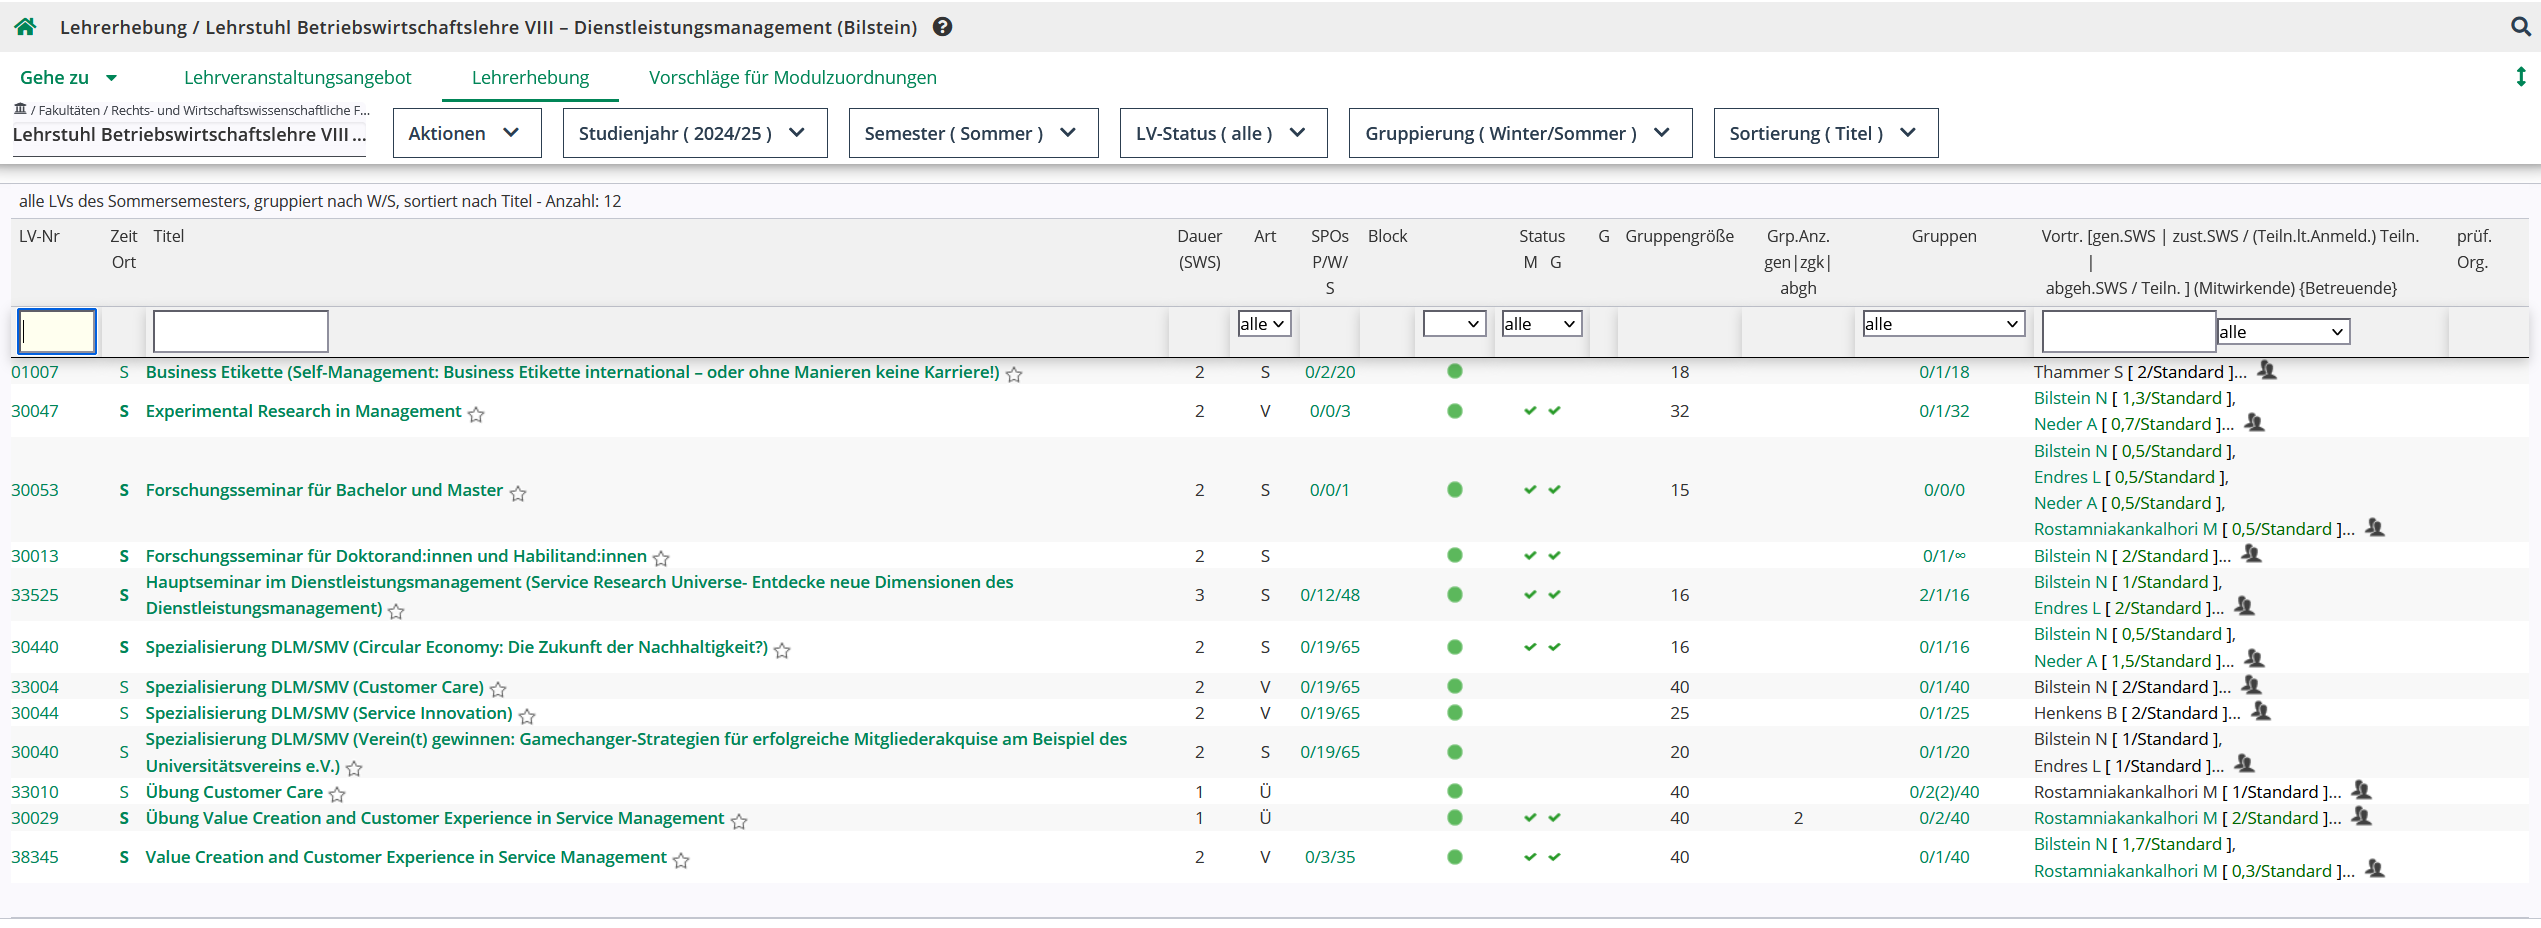
Task: Open Spezialisierung DLM/SMV (Customer Care) link
Action: [x=314, y=687]
